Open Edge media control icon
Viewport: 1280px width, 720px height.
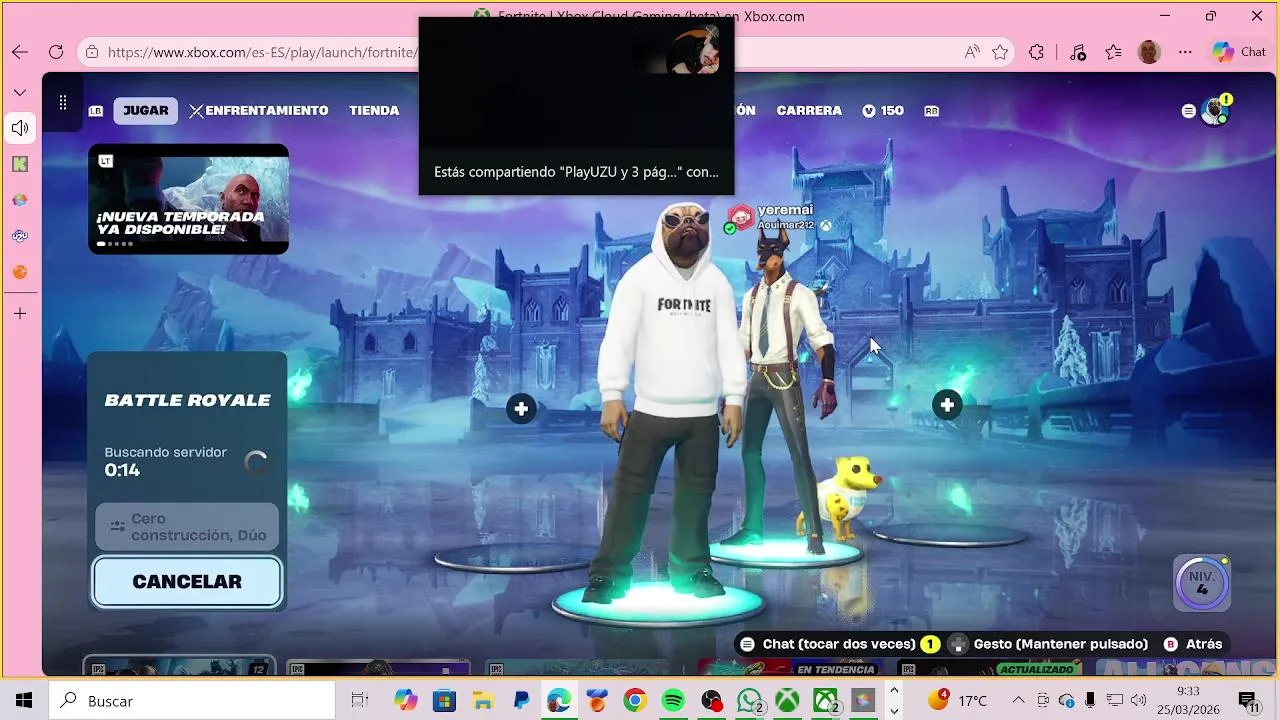coord(1077,52)
